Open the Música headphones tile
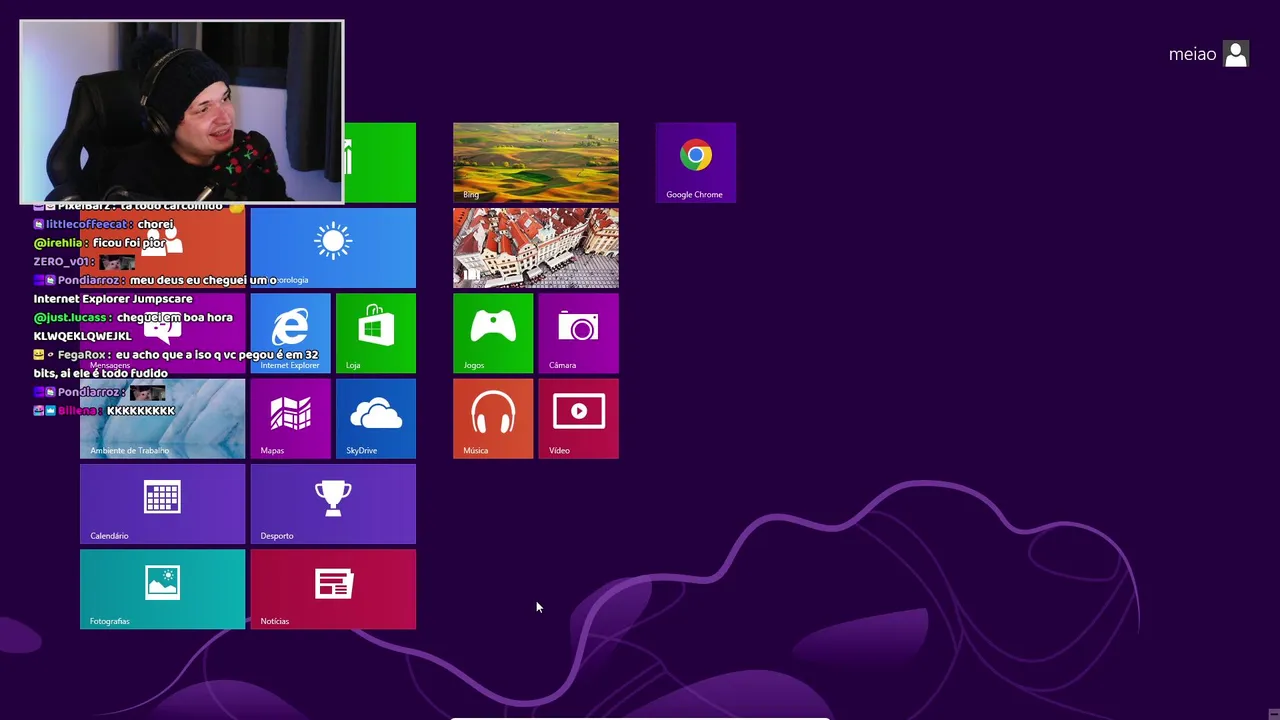Viewport: 1280px width, 720px height. (493, 418)
